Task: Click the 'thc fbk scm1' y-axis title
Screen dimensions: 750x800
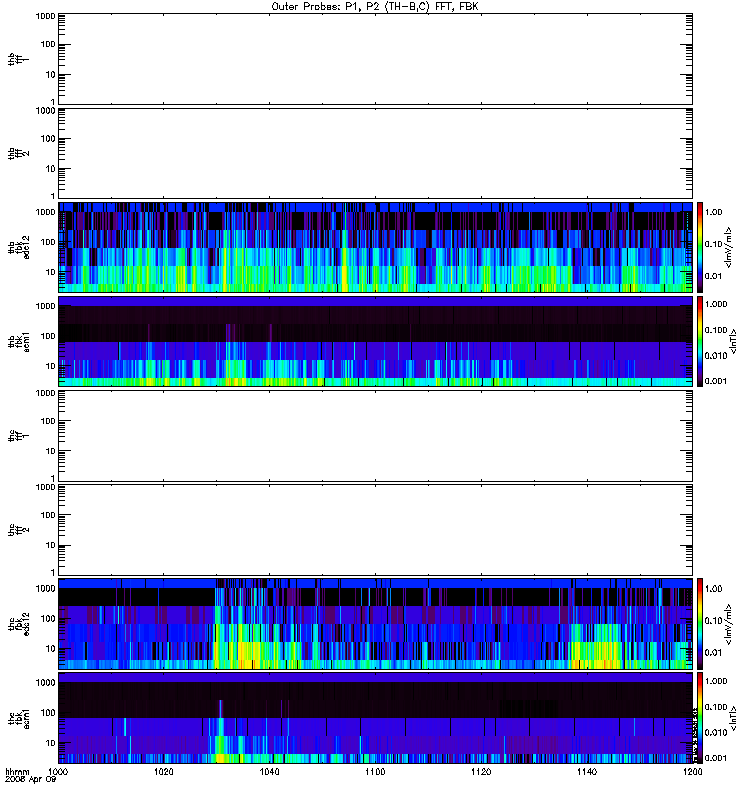Action: (19, 718)
